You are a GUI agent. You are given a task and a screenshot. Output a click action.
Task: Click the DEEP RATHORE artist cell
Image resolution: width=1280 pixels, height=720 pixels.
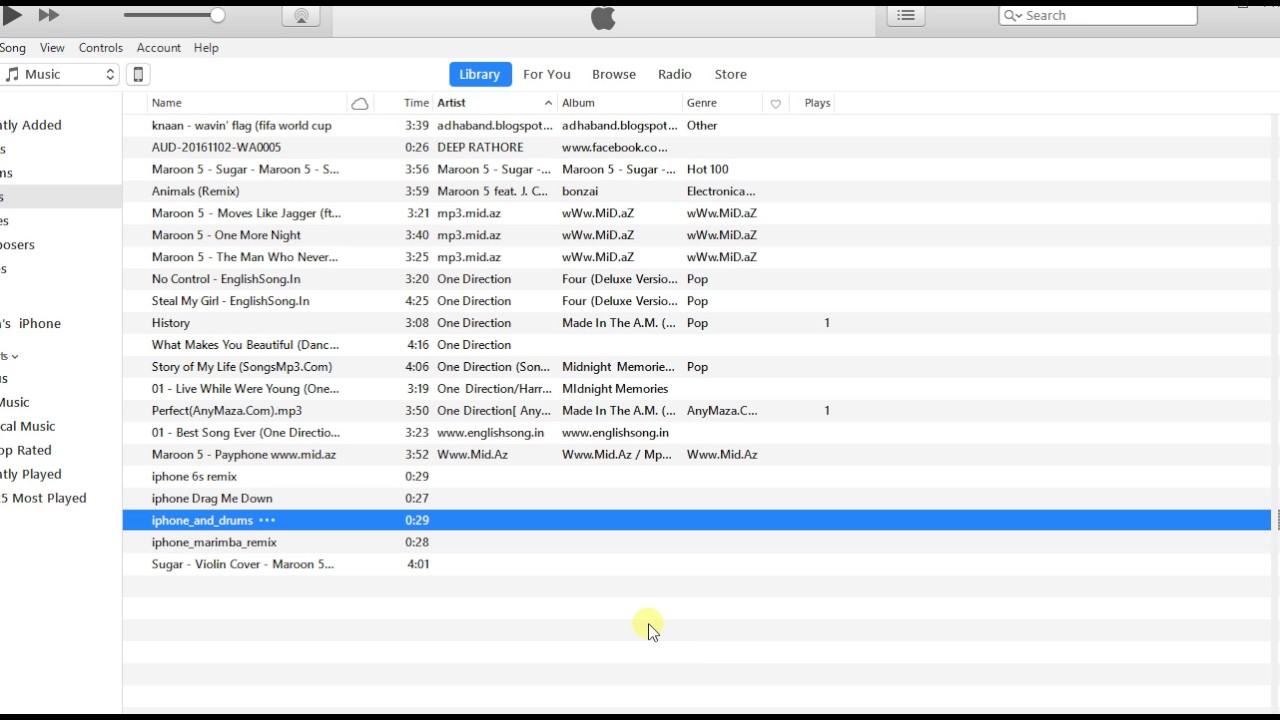[x=480, y=147]
